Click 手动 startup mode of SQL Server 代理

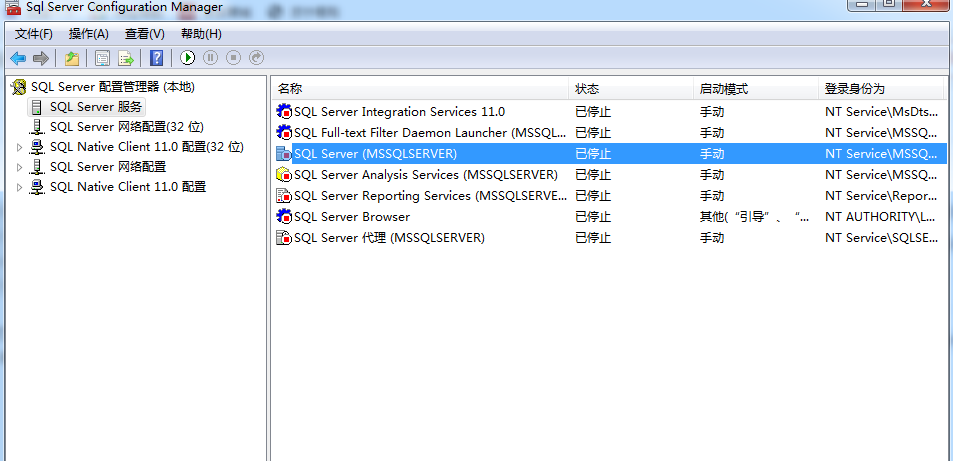712,238
